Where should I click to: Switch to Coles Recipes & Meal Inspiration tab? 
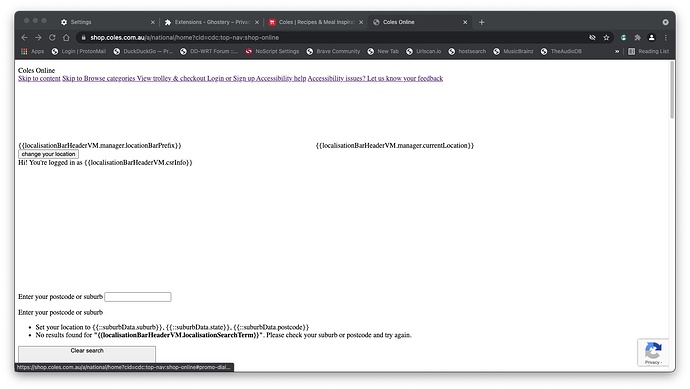(316, 22)
